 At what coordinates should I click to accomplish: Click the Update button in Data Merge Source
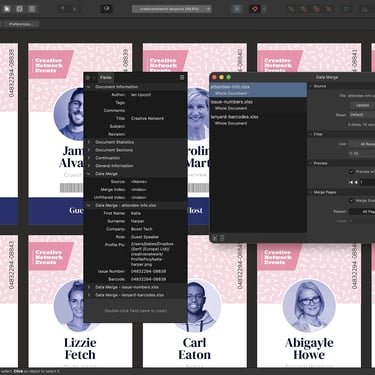coord(362,105)
